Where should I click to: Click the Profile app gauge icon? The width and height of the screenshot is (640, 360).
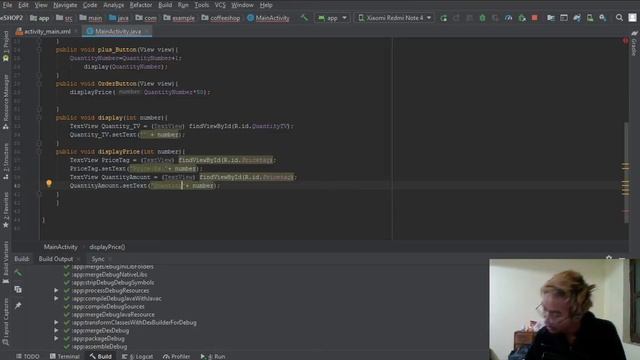coord(508,18)
